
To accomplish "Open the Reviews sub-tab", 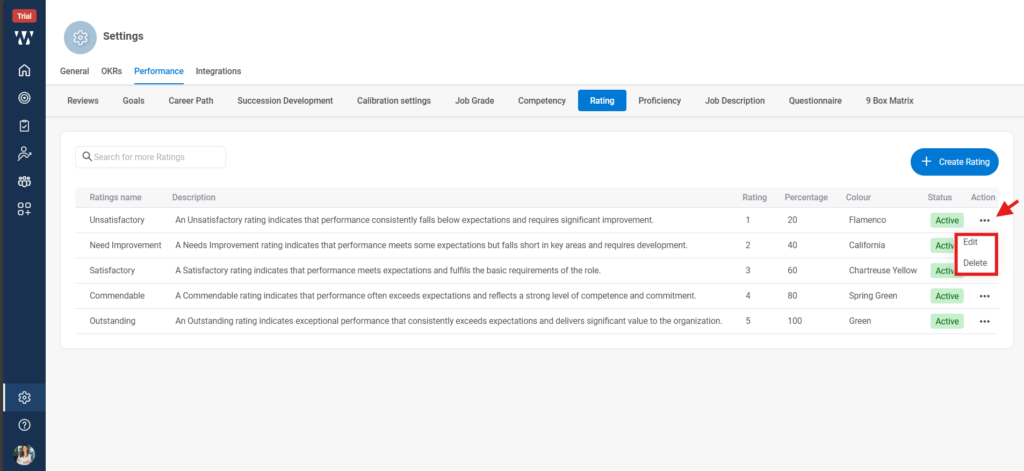I will pos(83,101).
